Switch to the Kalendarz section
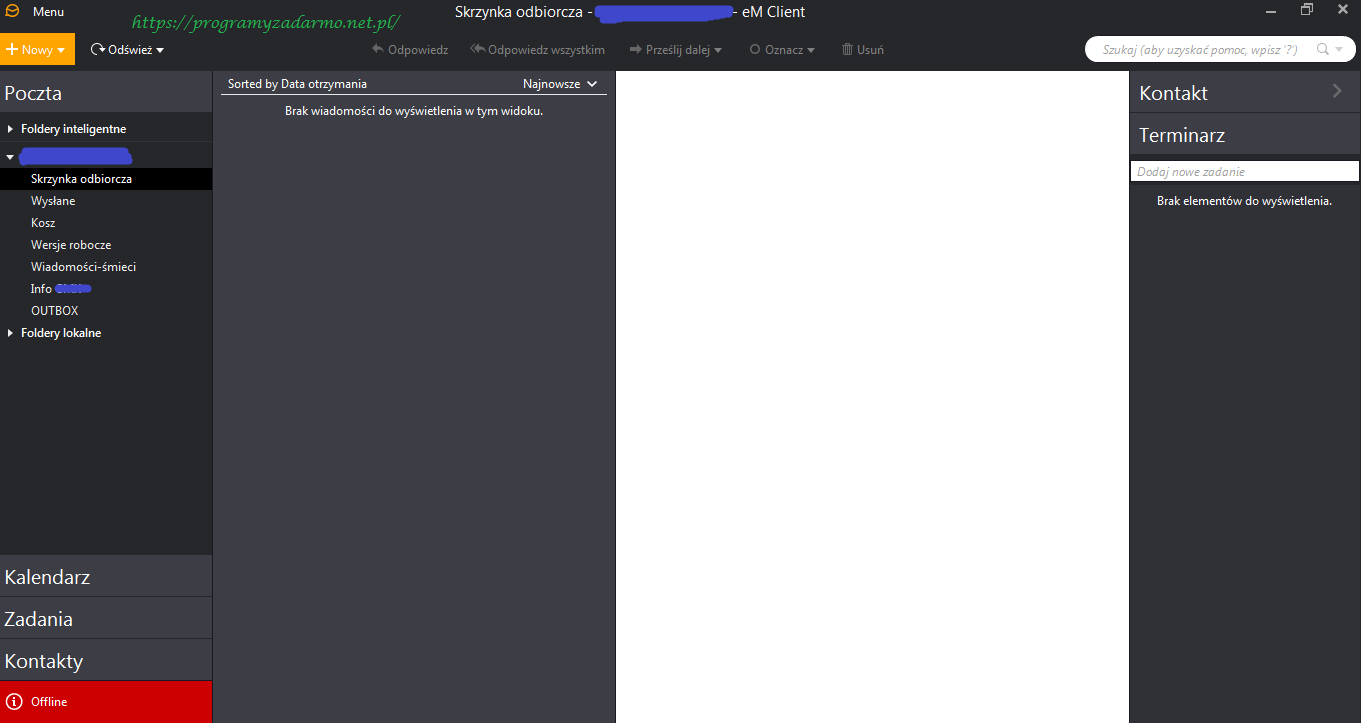Screen dimensions: 1361x723 click(x=47, y=577)
